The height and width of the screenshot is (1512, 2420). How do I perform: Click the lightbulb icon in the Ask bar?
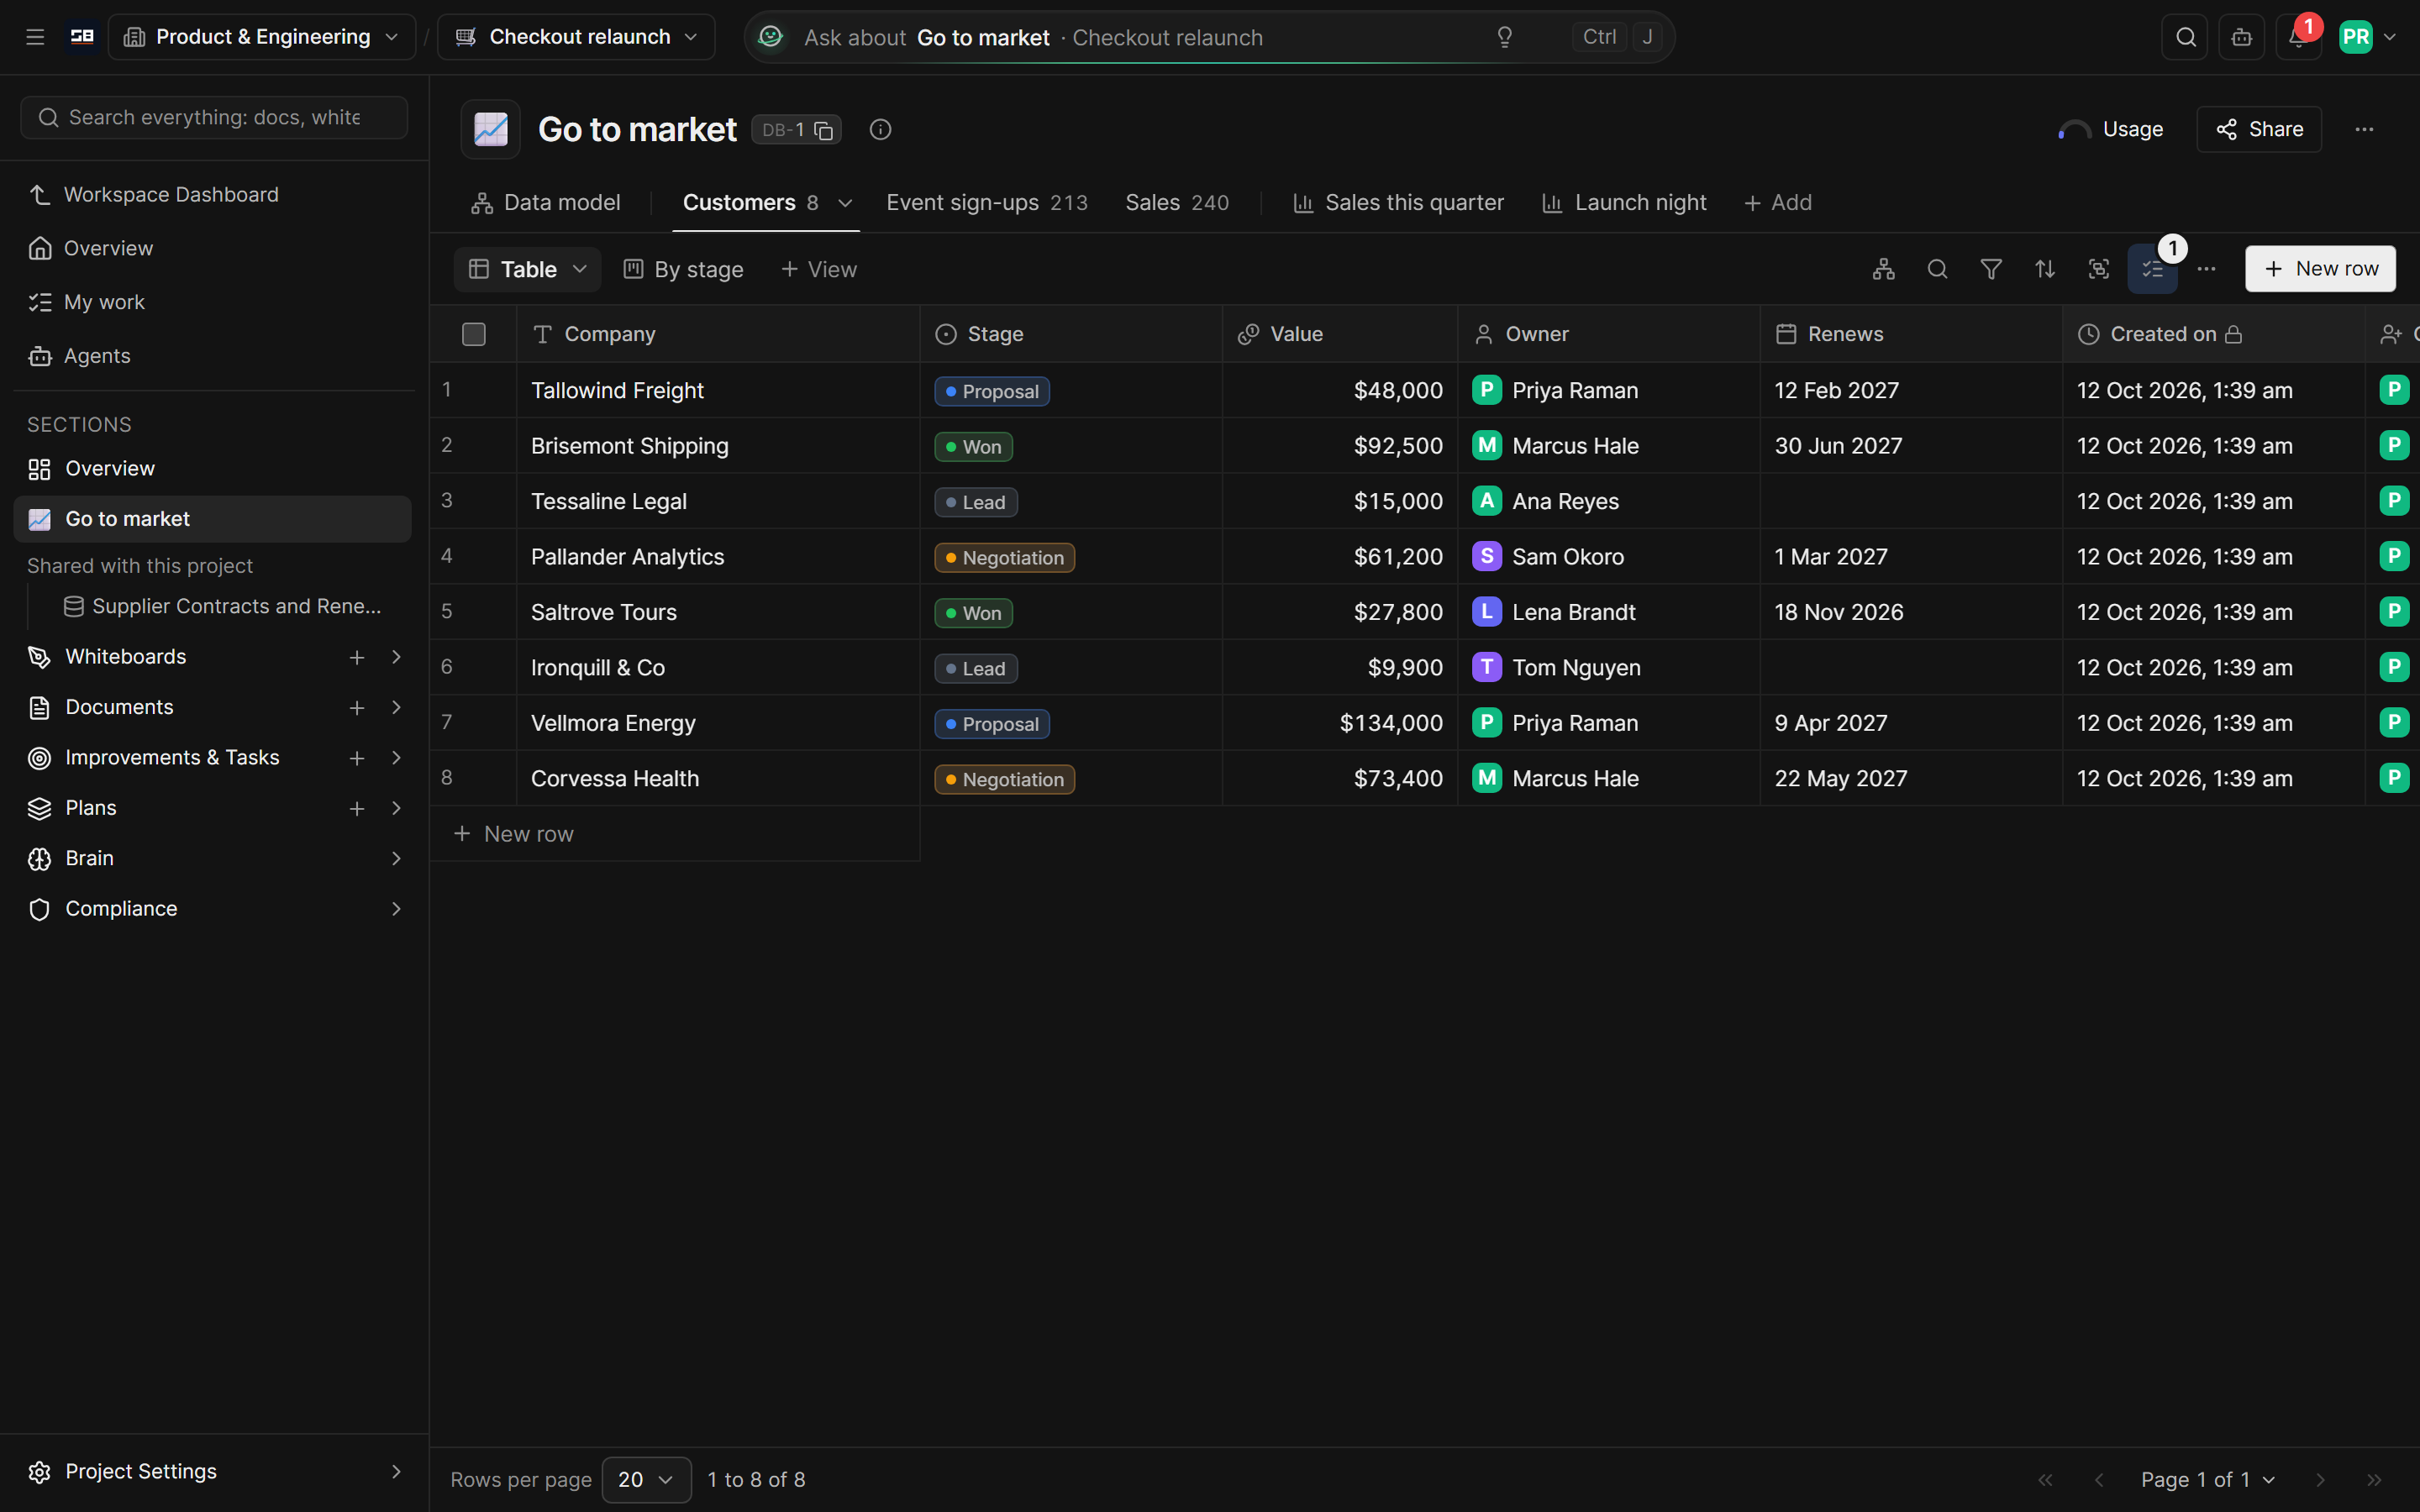point(1504,37)
